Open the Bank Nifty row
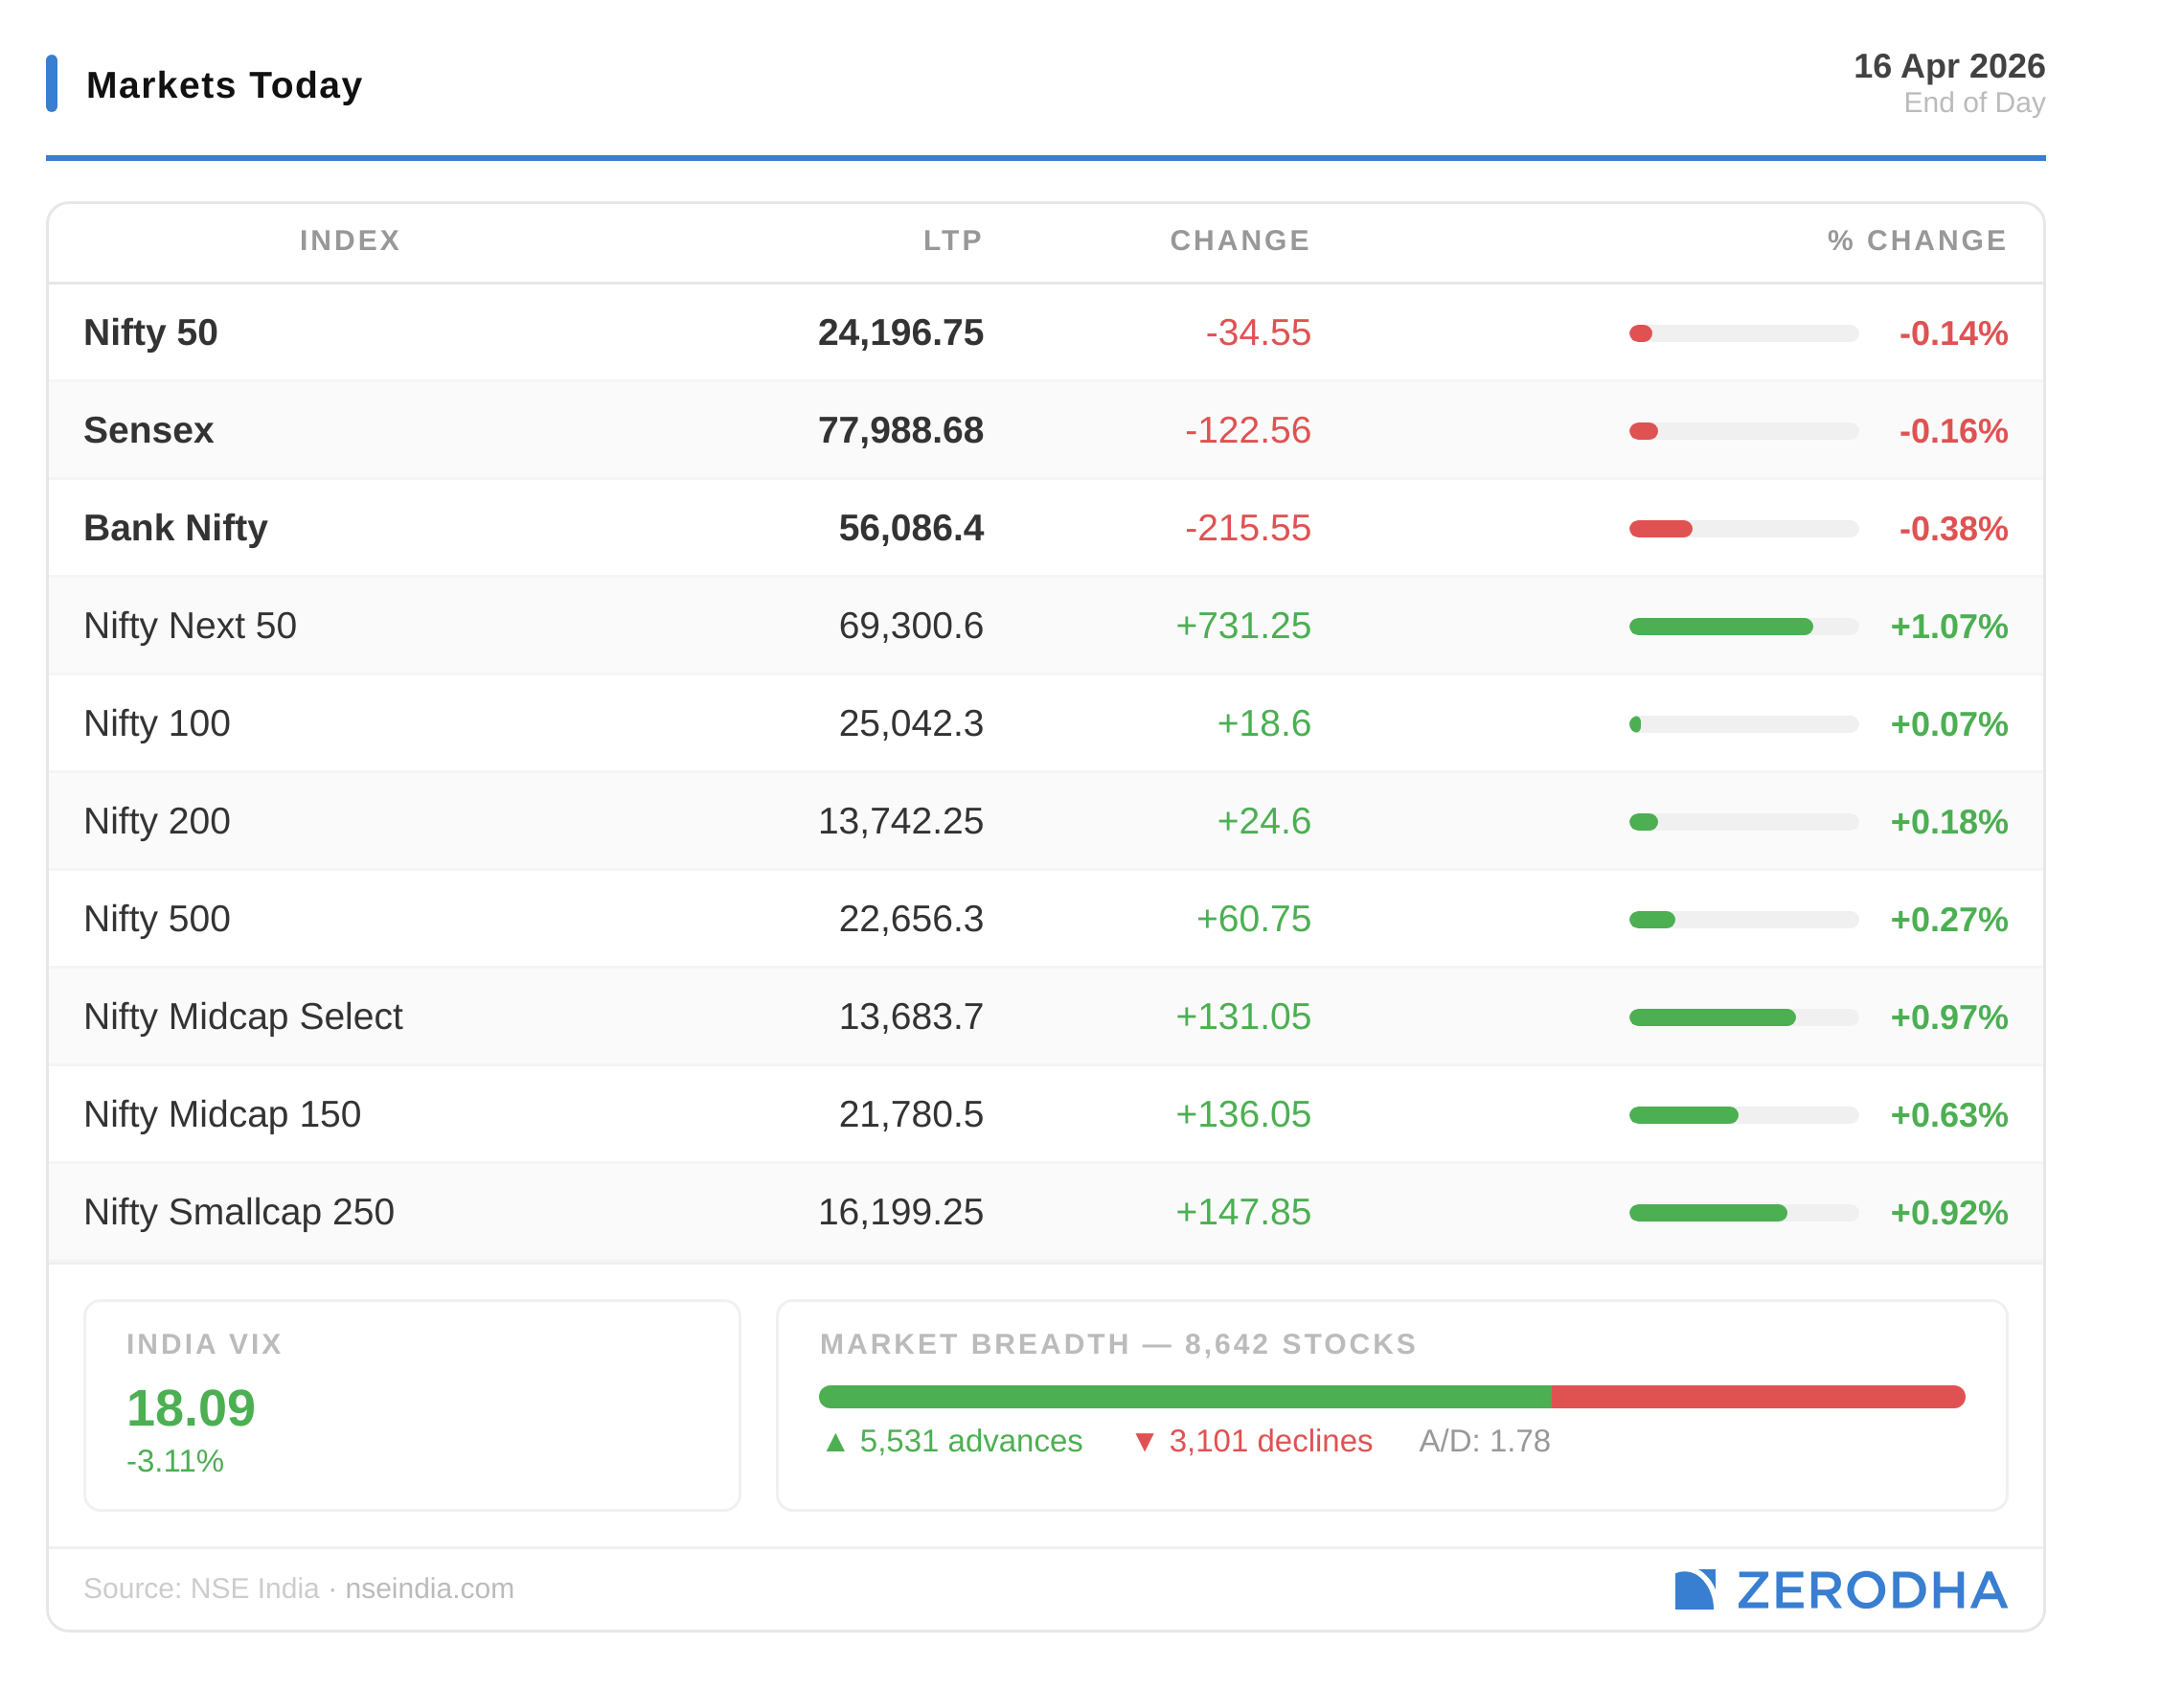2184x1690 pixels. click(x=176, y=528)
